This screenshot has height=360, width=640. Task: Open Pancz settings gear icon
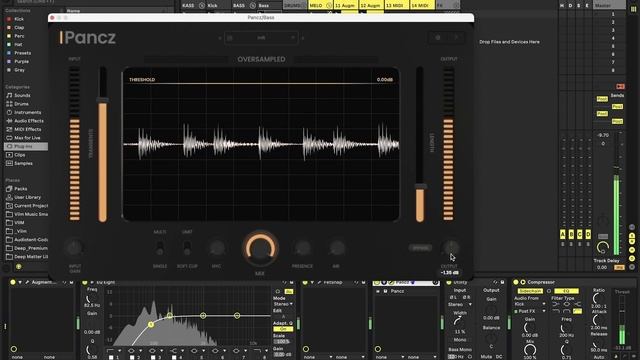438,38
